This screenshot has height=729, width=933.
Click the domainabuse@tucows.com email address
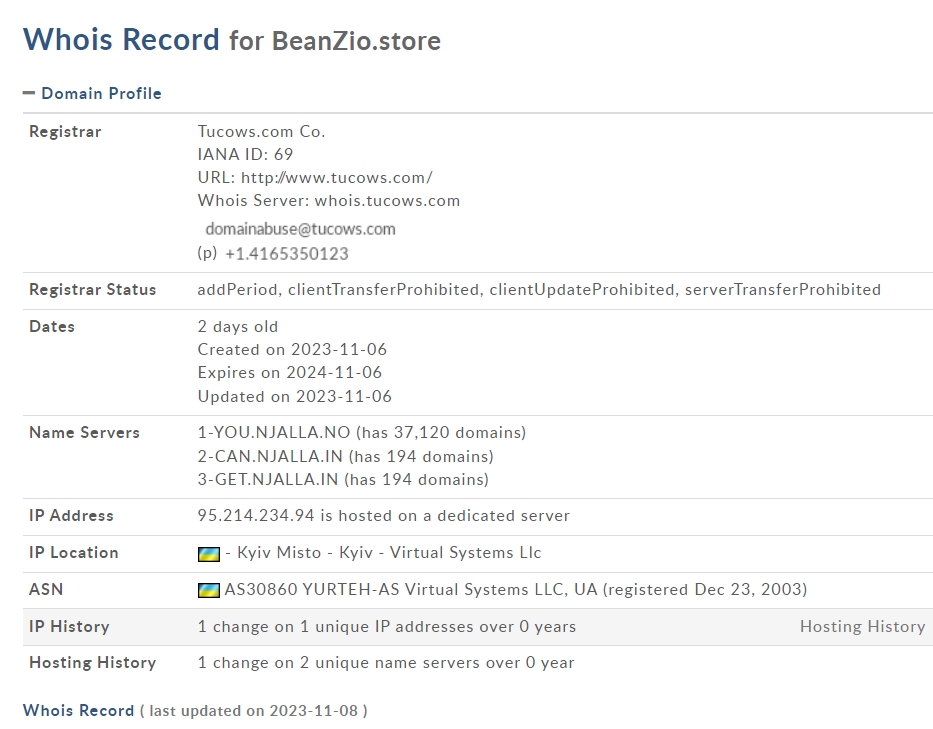tap(300, 229)
